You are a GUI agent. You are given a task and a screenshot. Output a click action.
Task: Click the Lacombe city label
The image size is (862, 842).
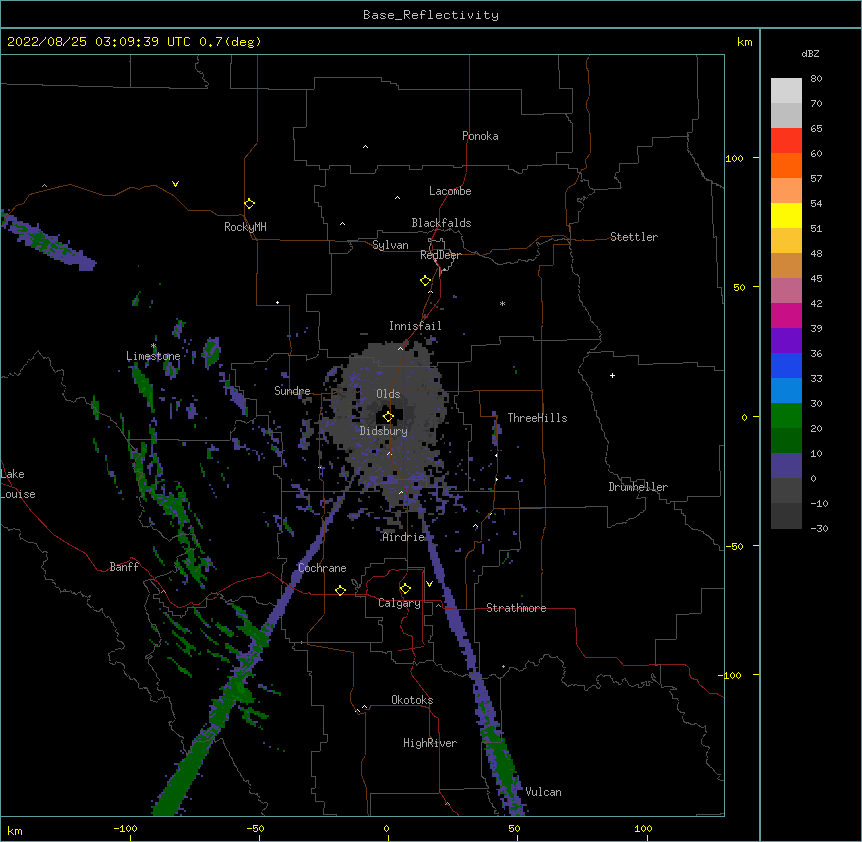(x=450, y=191)
